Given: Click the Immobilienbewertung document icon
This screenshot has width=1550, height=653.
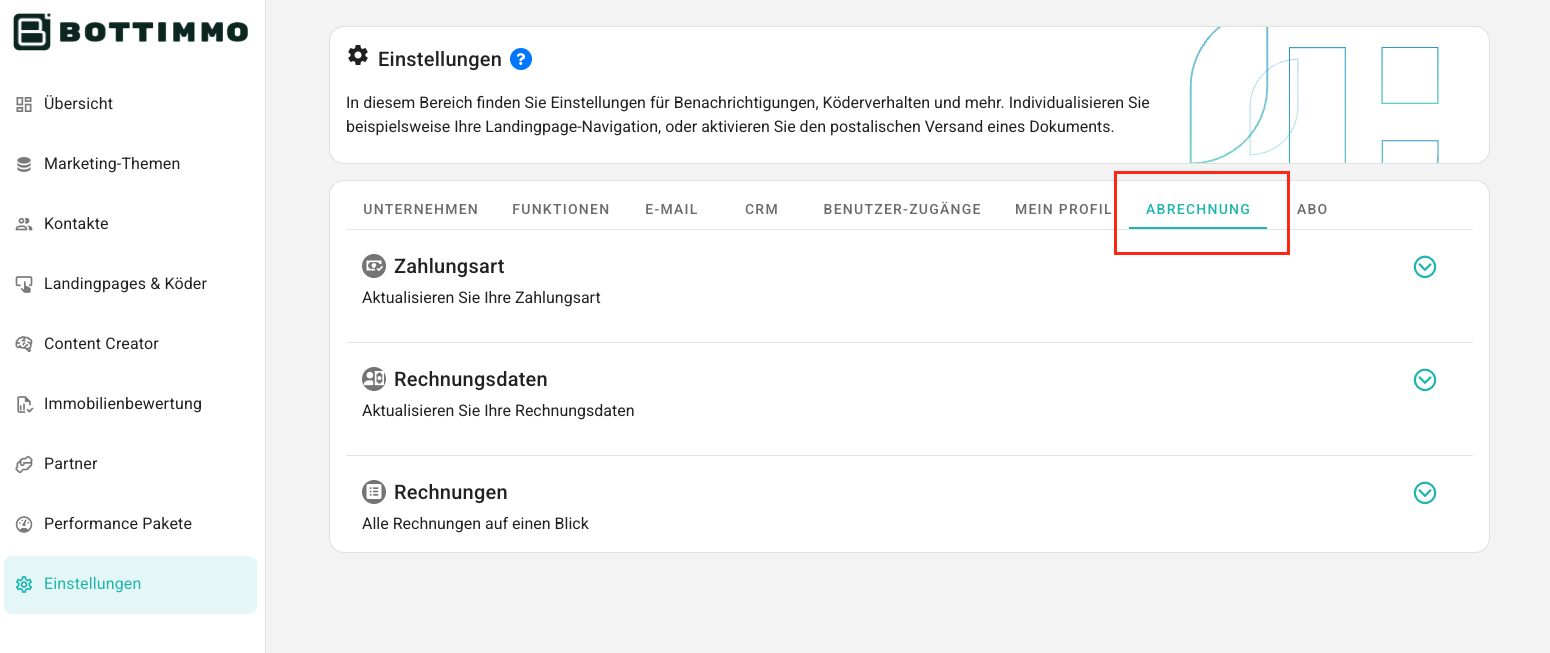Looking at the screenshot, I should pos(24,404).
